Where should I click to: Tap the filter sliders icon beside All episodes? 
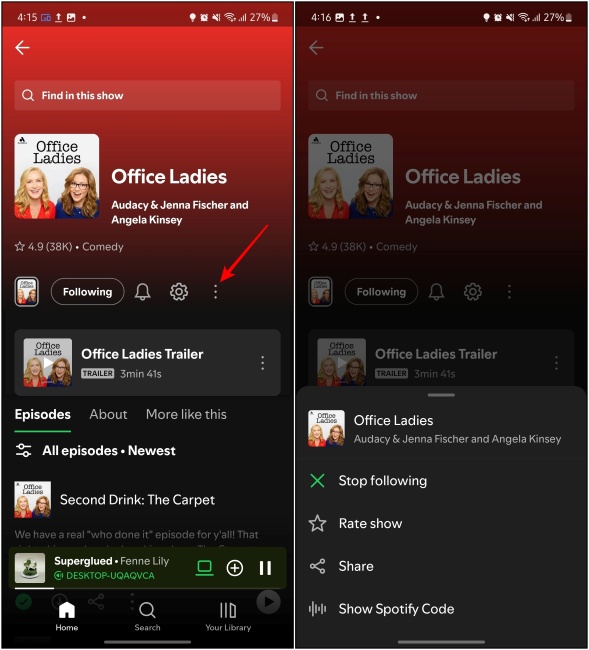[23, 451]
